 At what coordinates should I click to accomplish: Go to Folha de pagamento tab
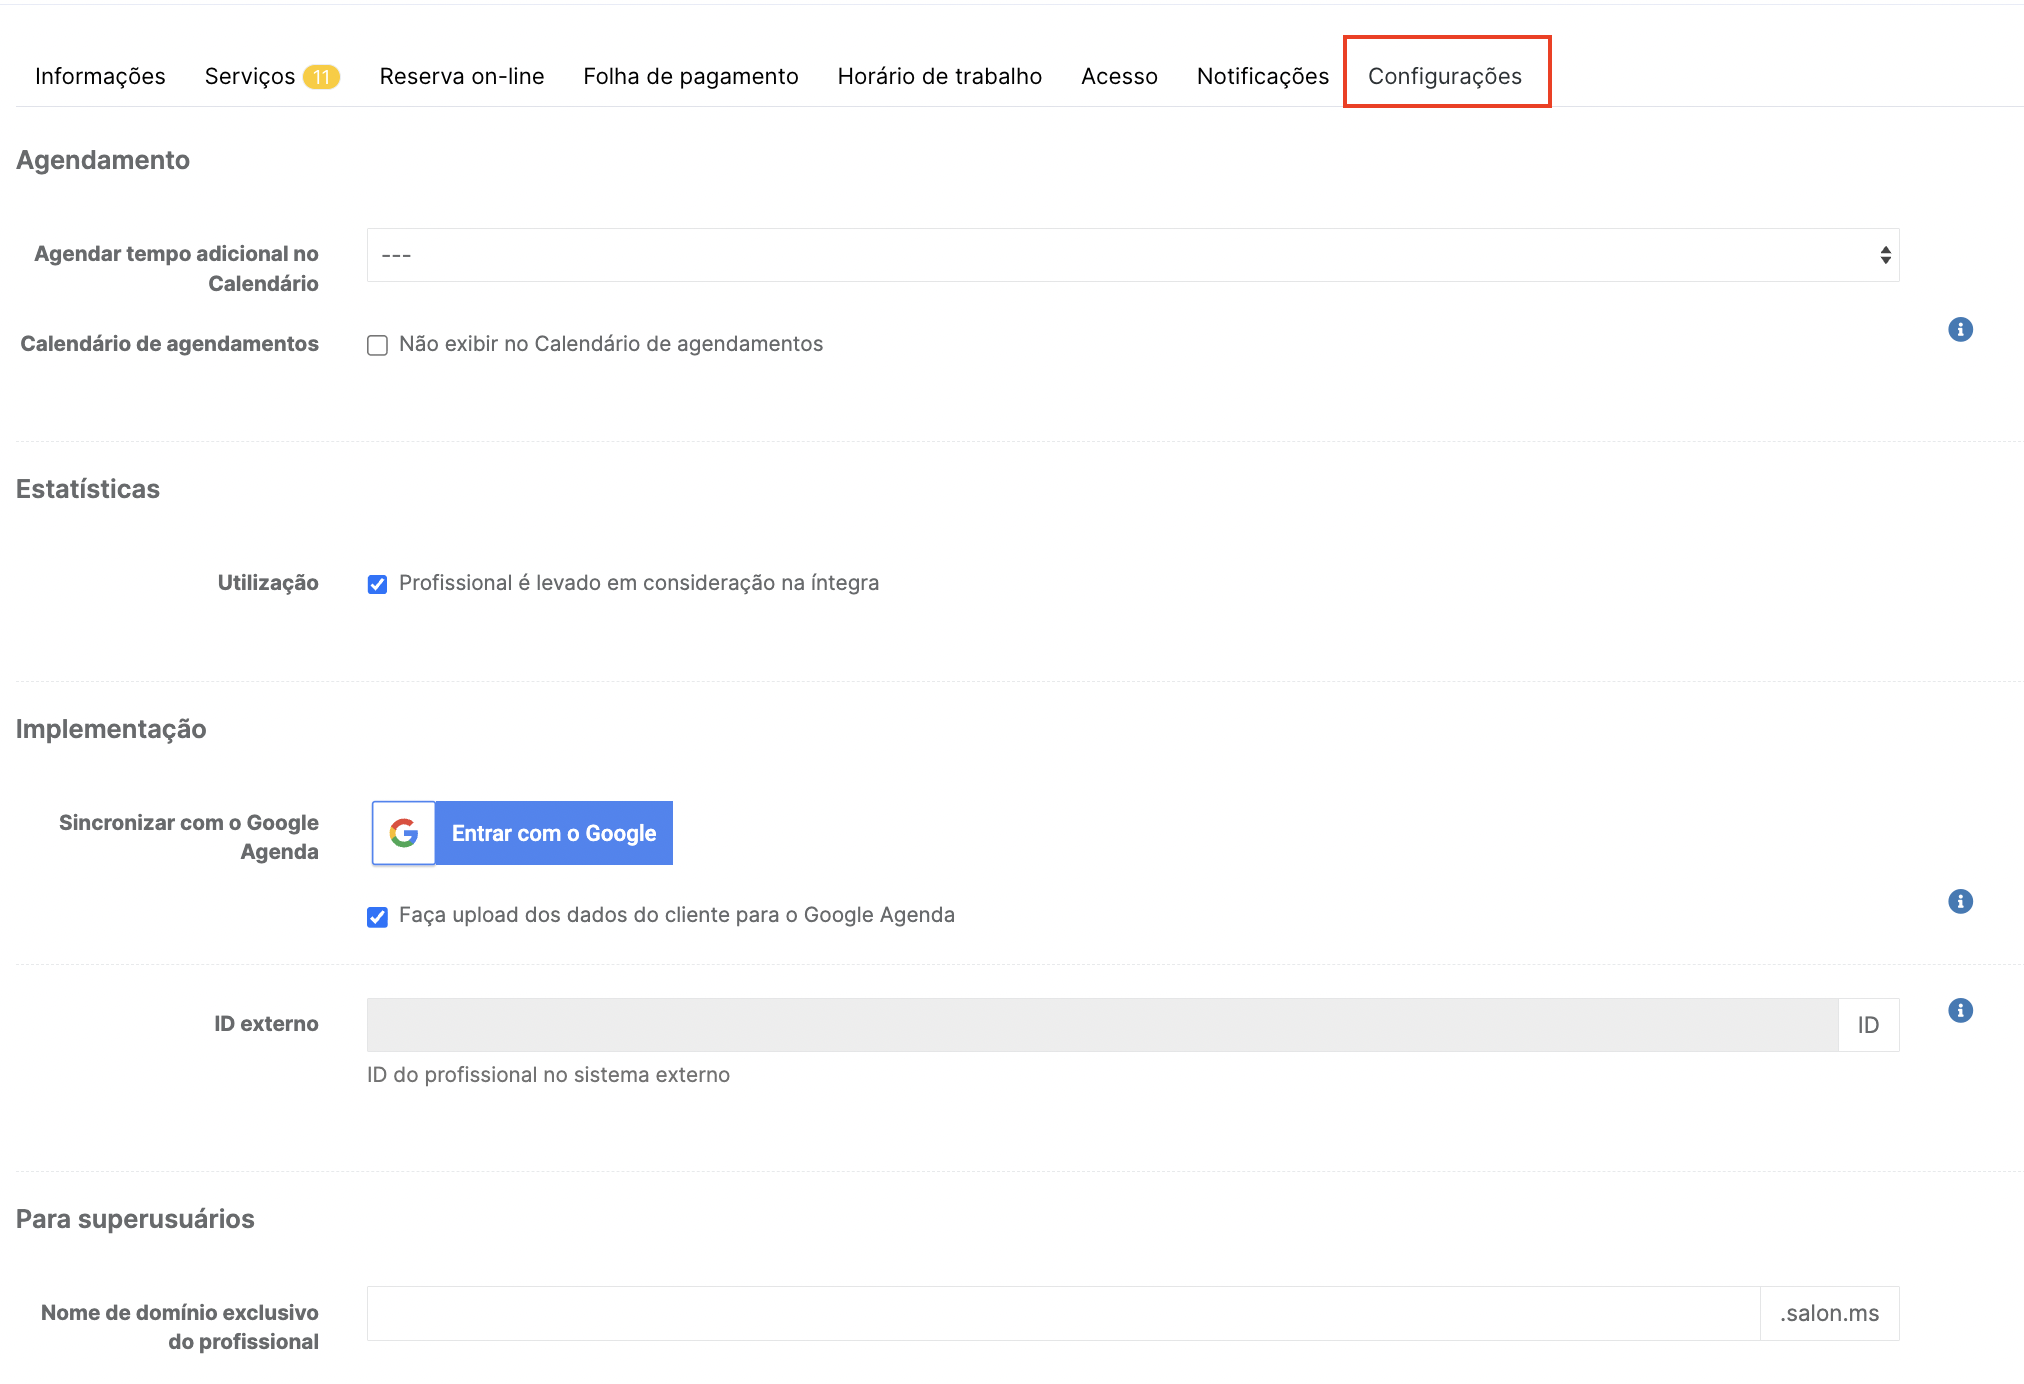pyautogui.click(x=691, y=77)
